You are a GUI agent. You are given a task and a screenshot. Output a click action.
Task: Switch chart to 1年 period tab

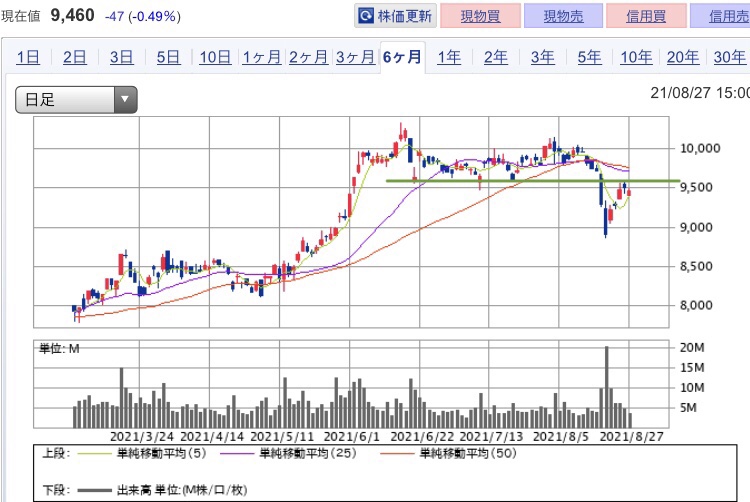click(x=449, y=57)
